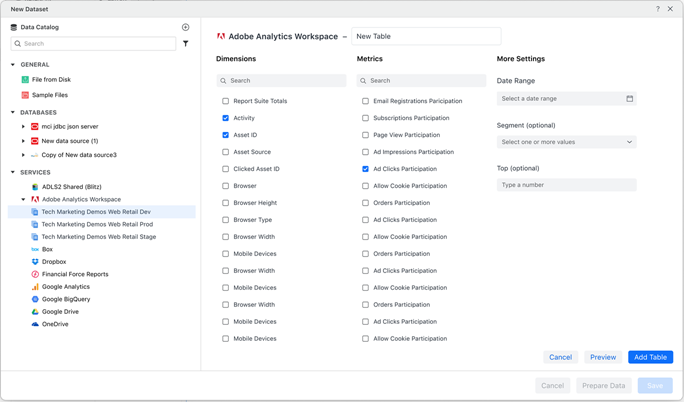Select the OneDrive service

tap(55, 324)
